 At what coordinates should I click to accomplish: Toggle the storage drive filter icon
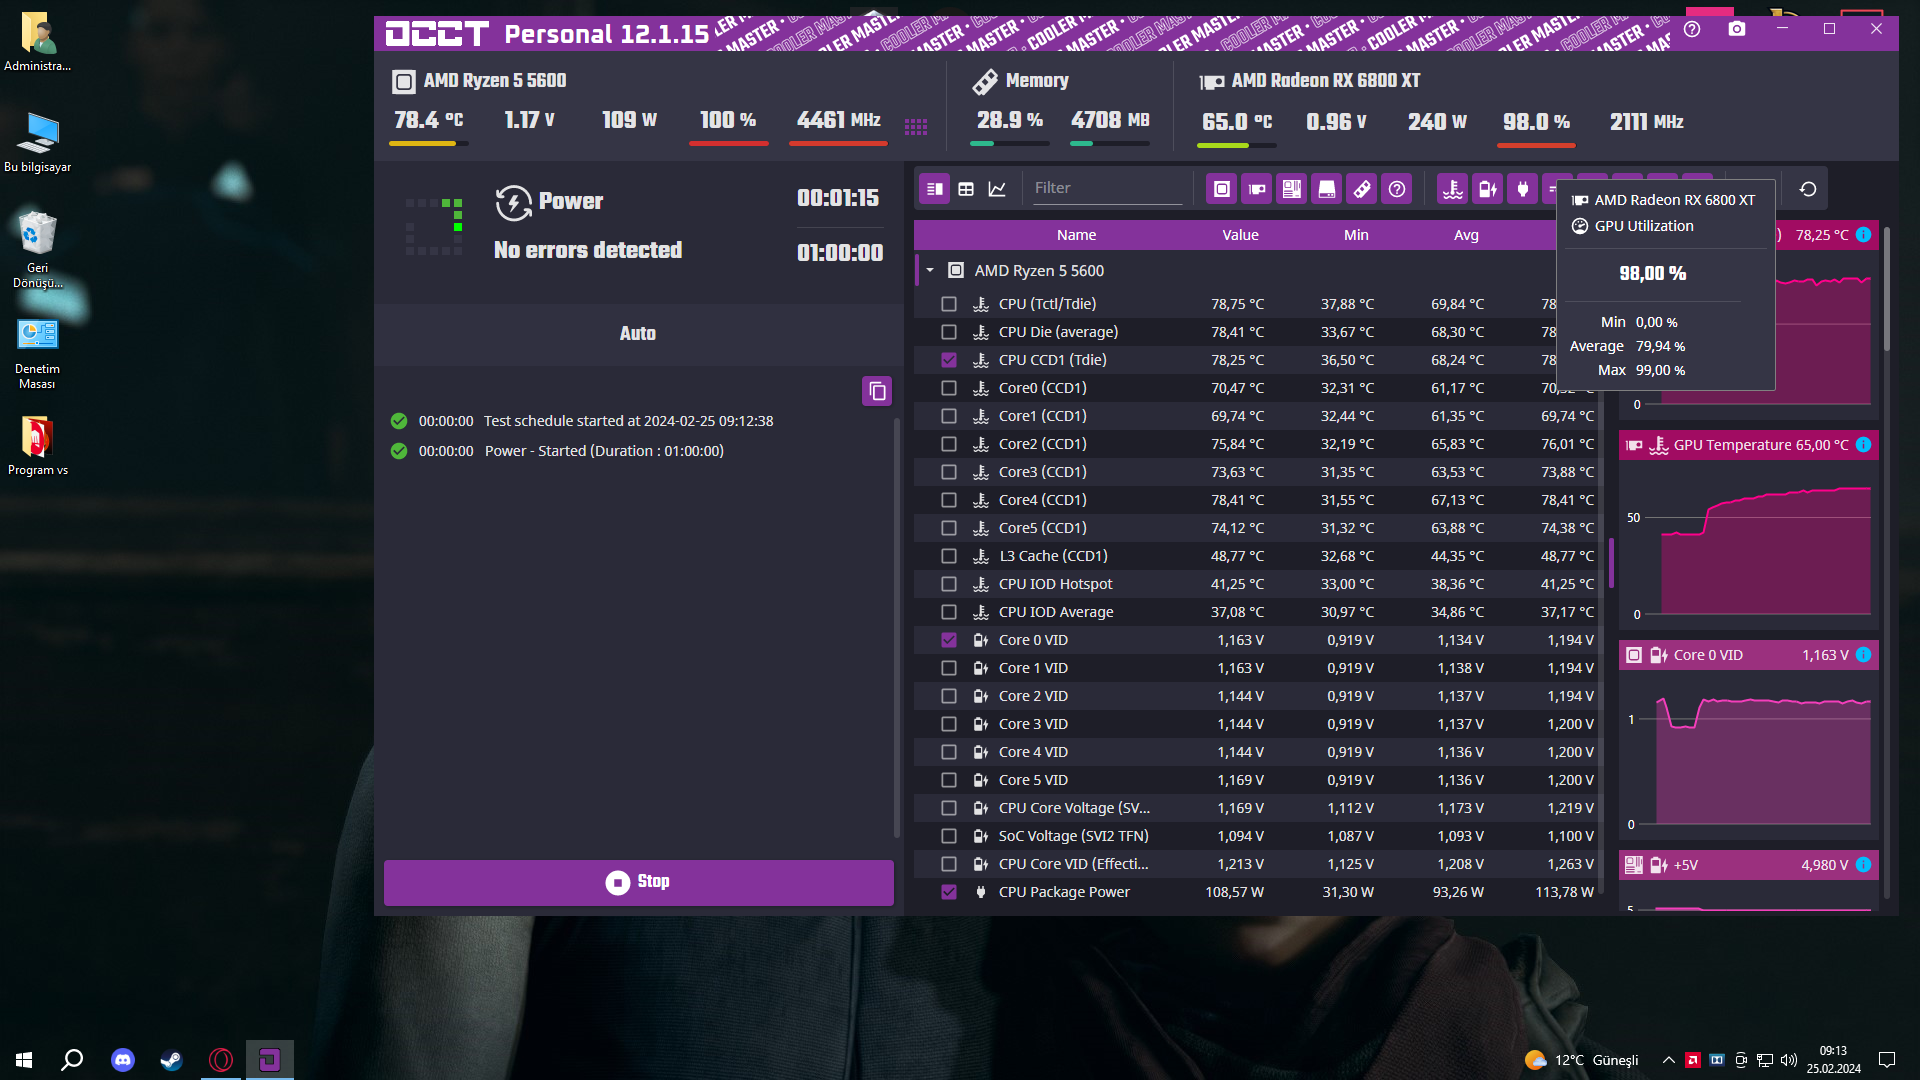(x=1327, y=189)
